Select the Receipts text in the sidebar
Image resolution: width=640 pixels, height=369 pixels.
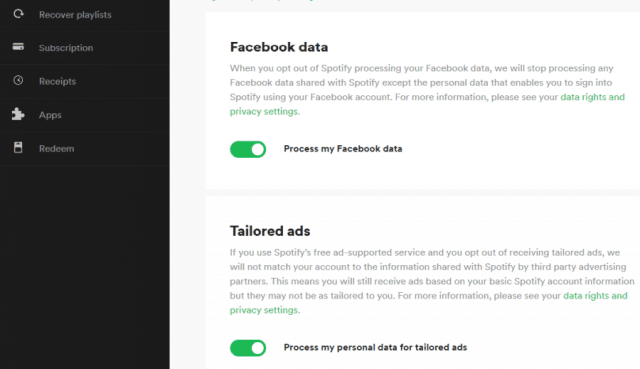58,81
